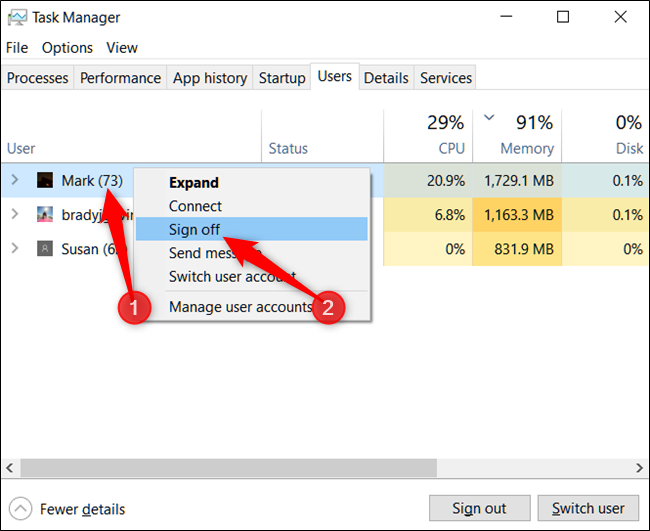
Task: Switch to the Performance tab
Action: point(120,78)
